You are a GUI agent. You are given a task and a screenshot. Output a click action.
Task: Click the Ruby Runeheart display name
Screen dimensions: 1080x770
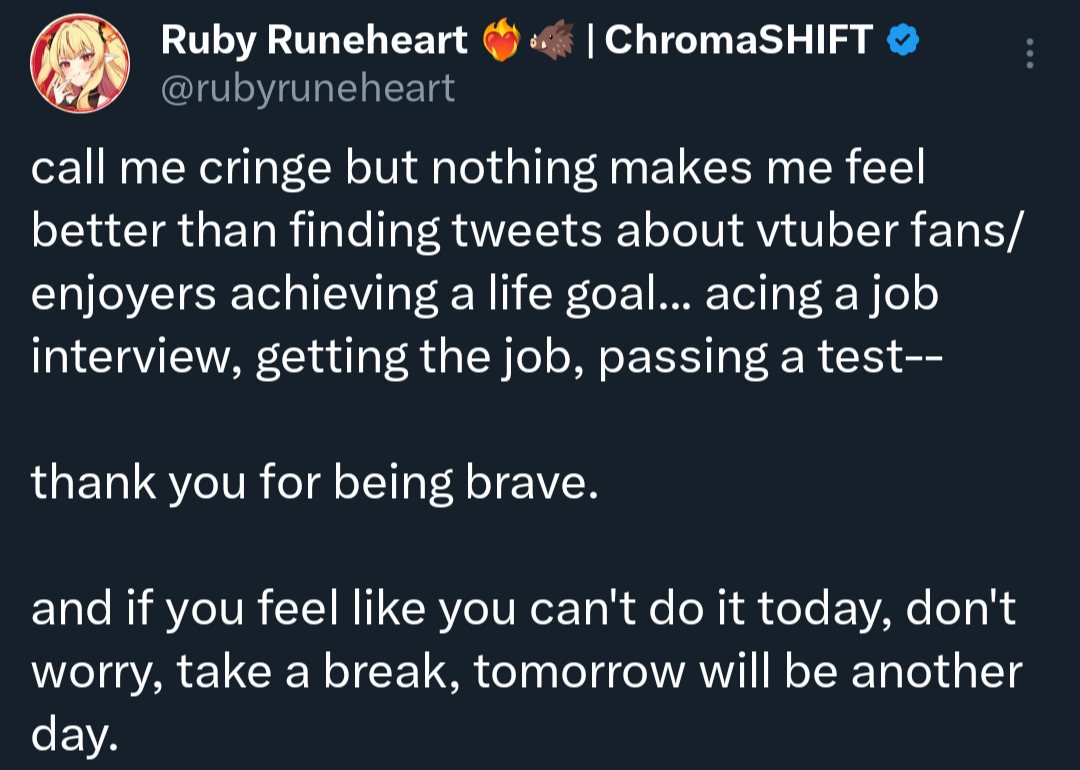(x=314, y=40)
